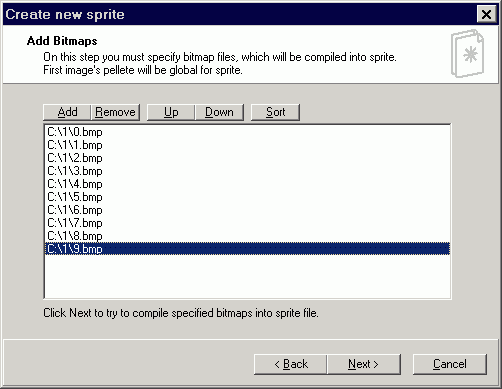
Task: Select C:\1\0.bmp in list
Action: [x=247, y=132]
